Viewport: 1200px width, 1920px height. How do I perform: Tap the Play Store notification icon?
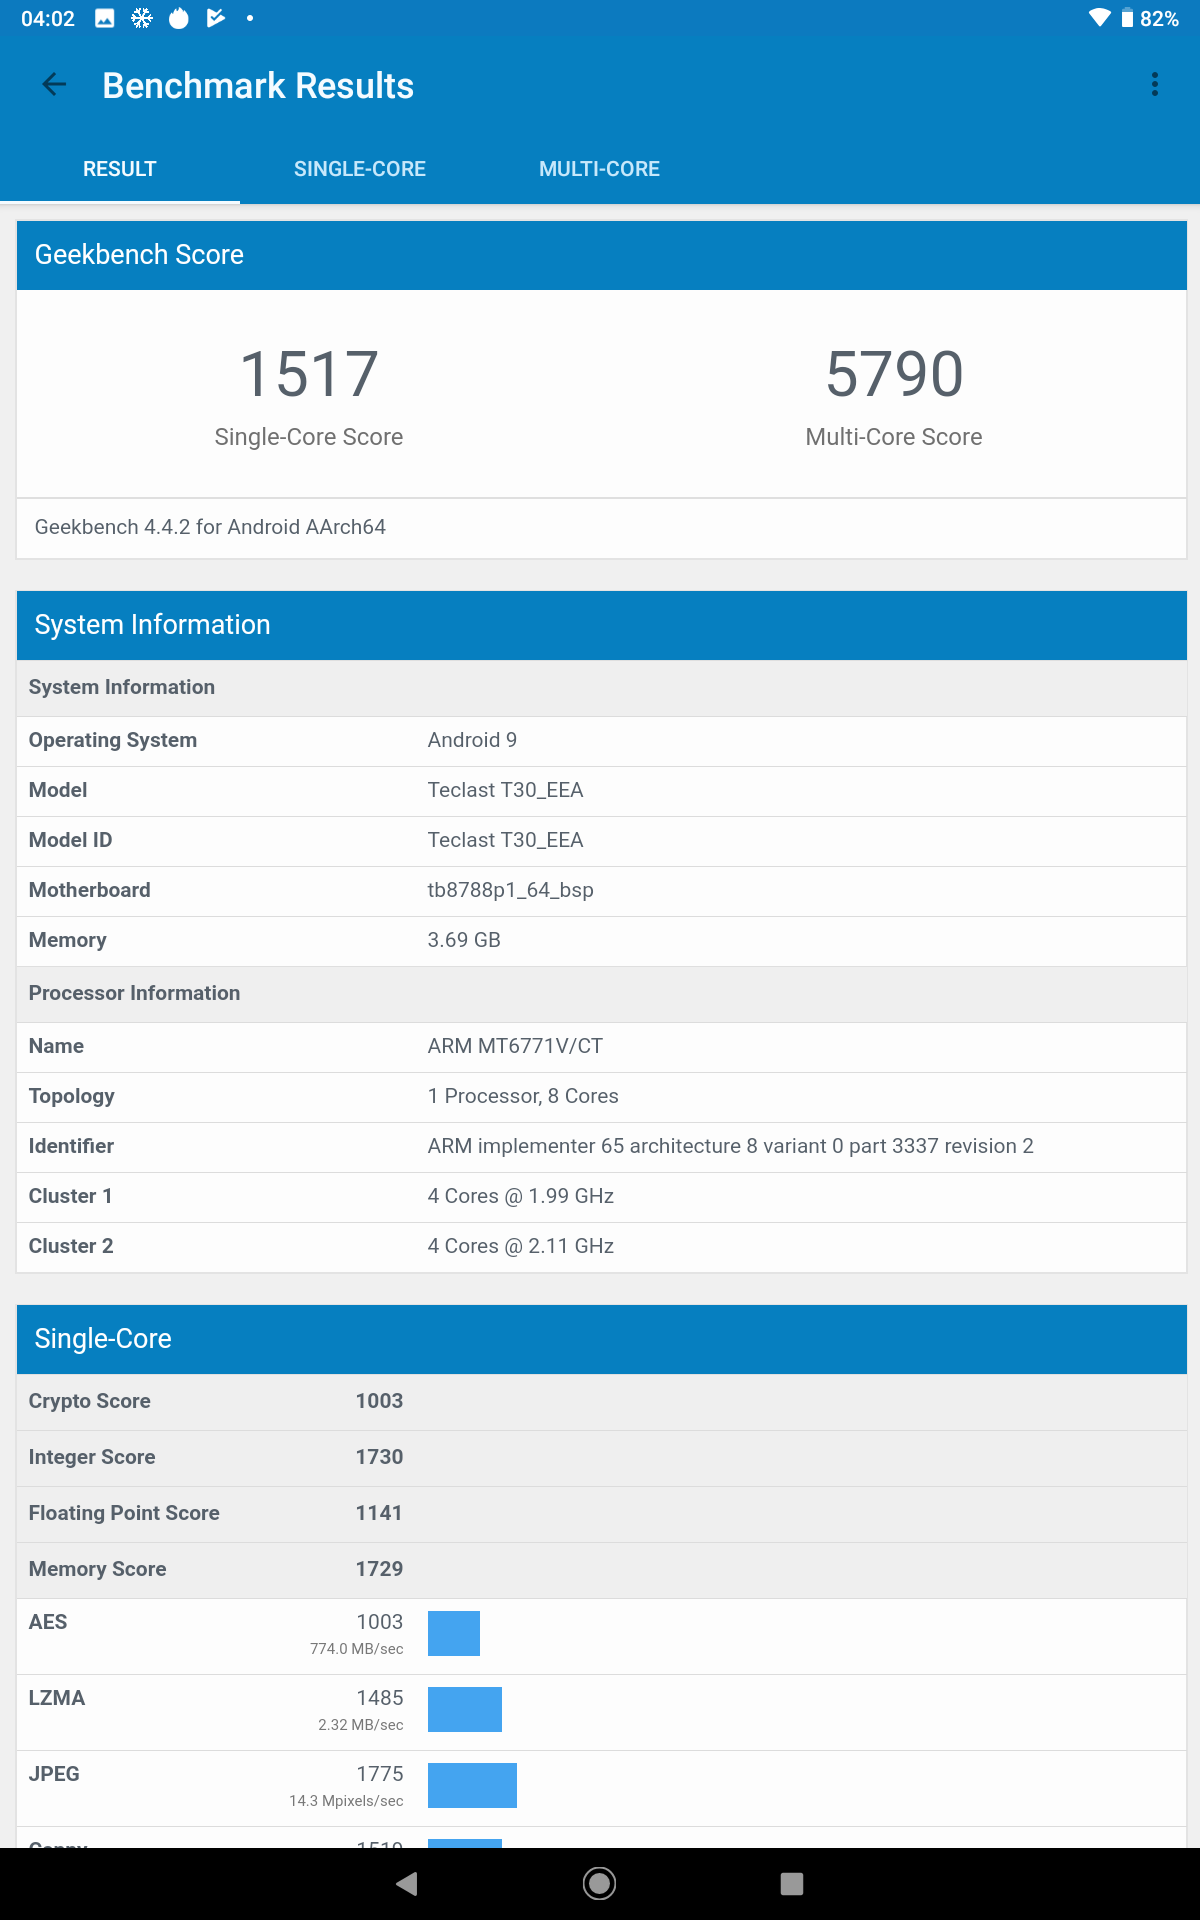pyautogui.click(x=215, y=18)
